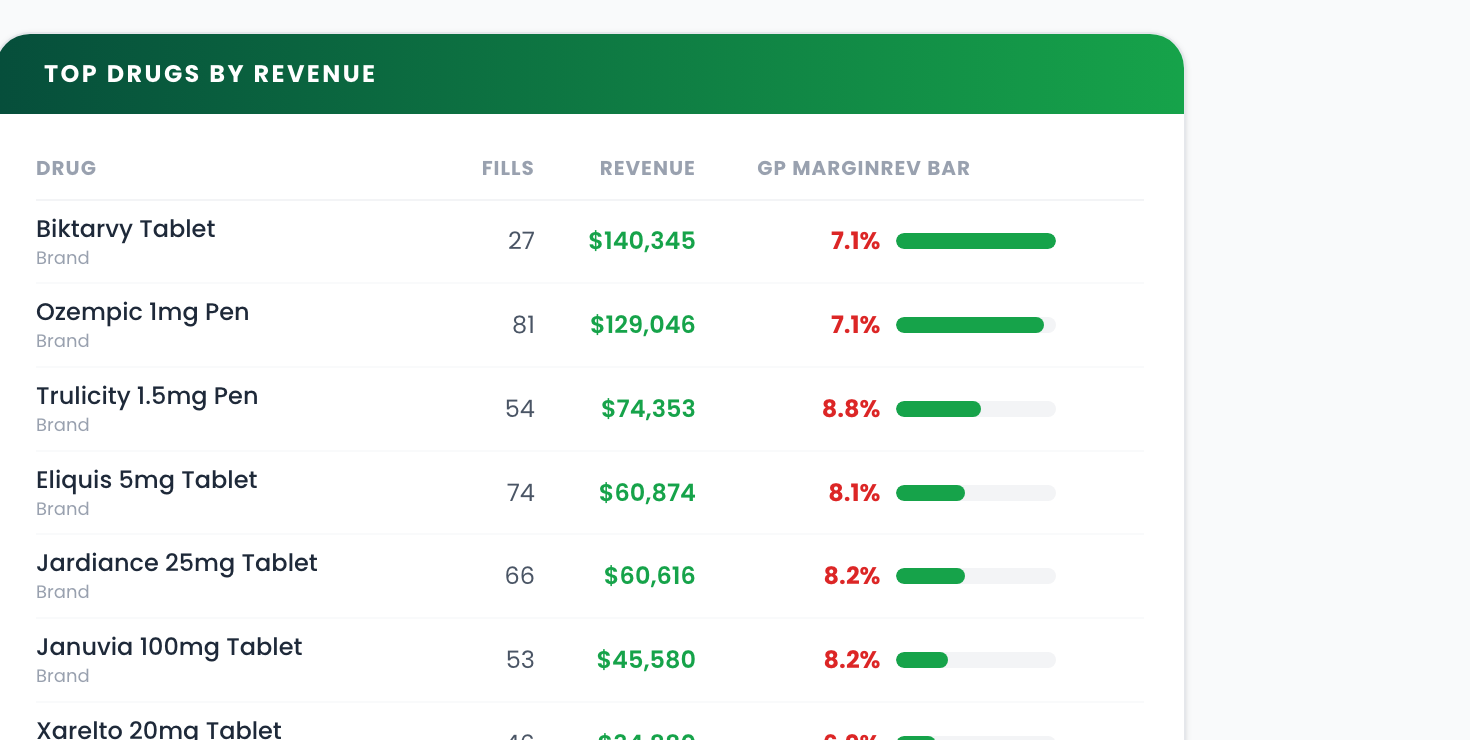This screenshot has width=1470, height=740.
Task: Click the fills count 66 for Jardiance
Action: point(520,576)
